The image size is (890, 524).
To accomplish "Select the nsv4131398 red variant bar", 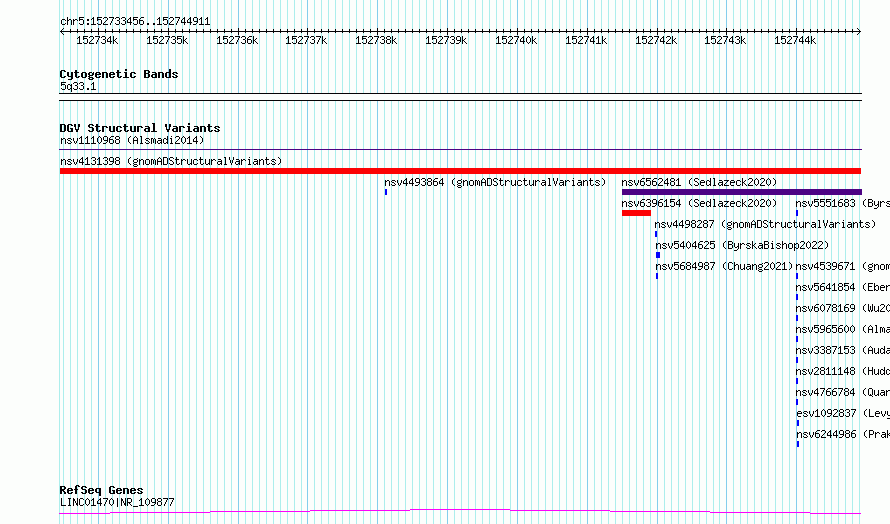I will (460, 171).
